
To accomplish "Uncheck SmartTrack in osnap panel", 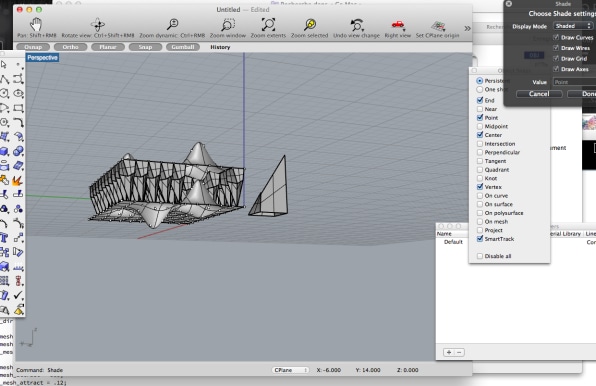I will (480, 239).
